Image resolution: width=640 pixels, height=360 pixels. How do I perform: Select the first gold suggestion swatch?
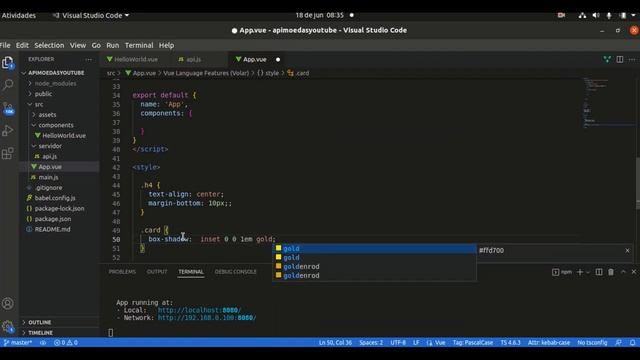(278, 248)
